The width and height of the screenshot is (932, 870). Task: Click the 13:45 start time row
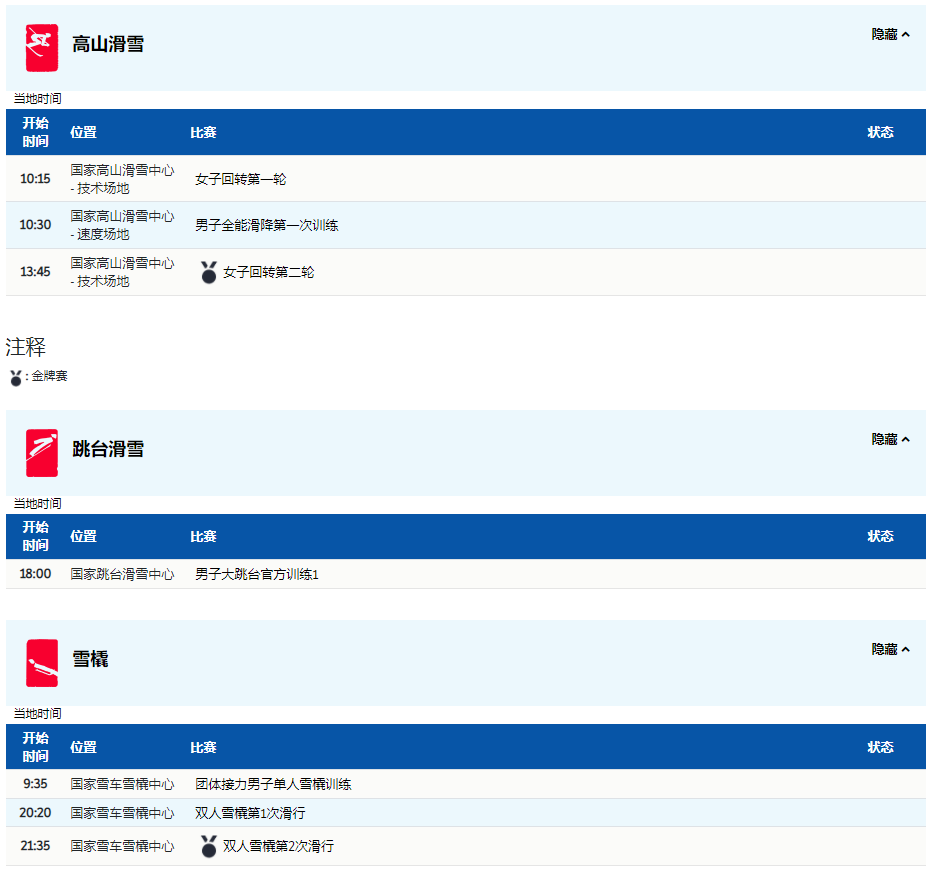tap(35, 272)
